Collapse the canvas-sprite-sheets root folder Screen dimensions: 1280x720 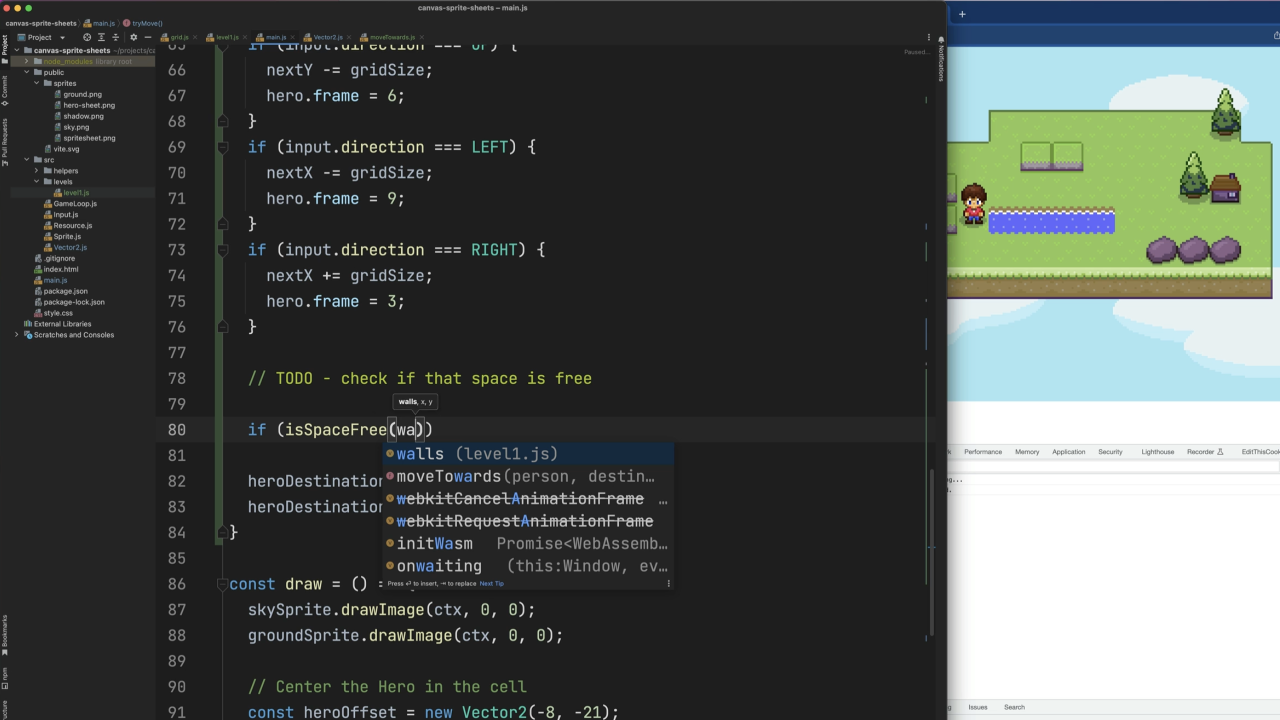pos(17,50)
